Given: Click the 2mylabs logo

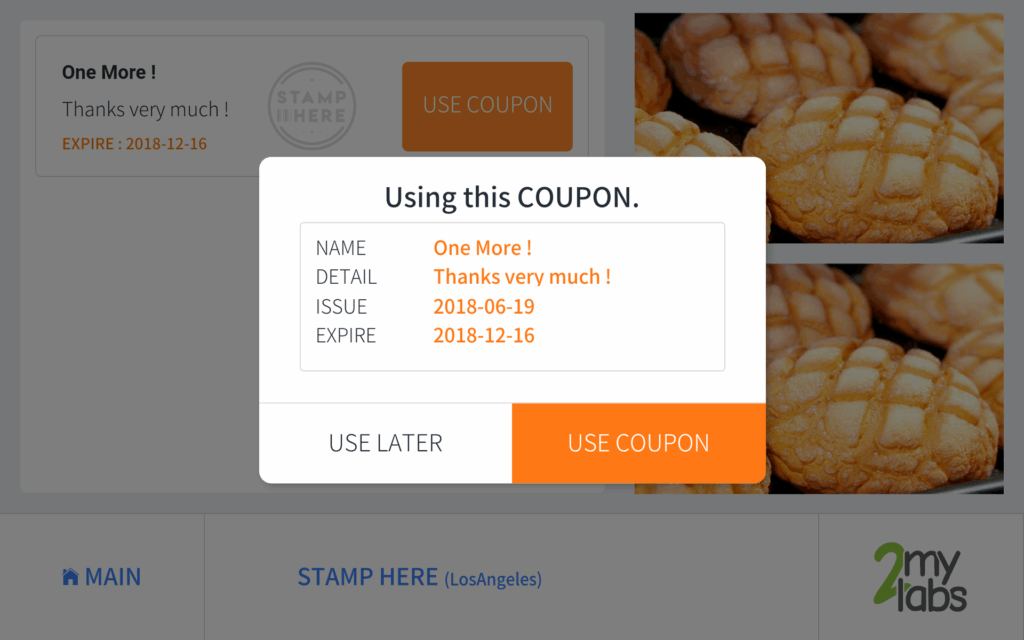Looking at the screenshot, I should point(920,577).
